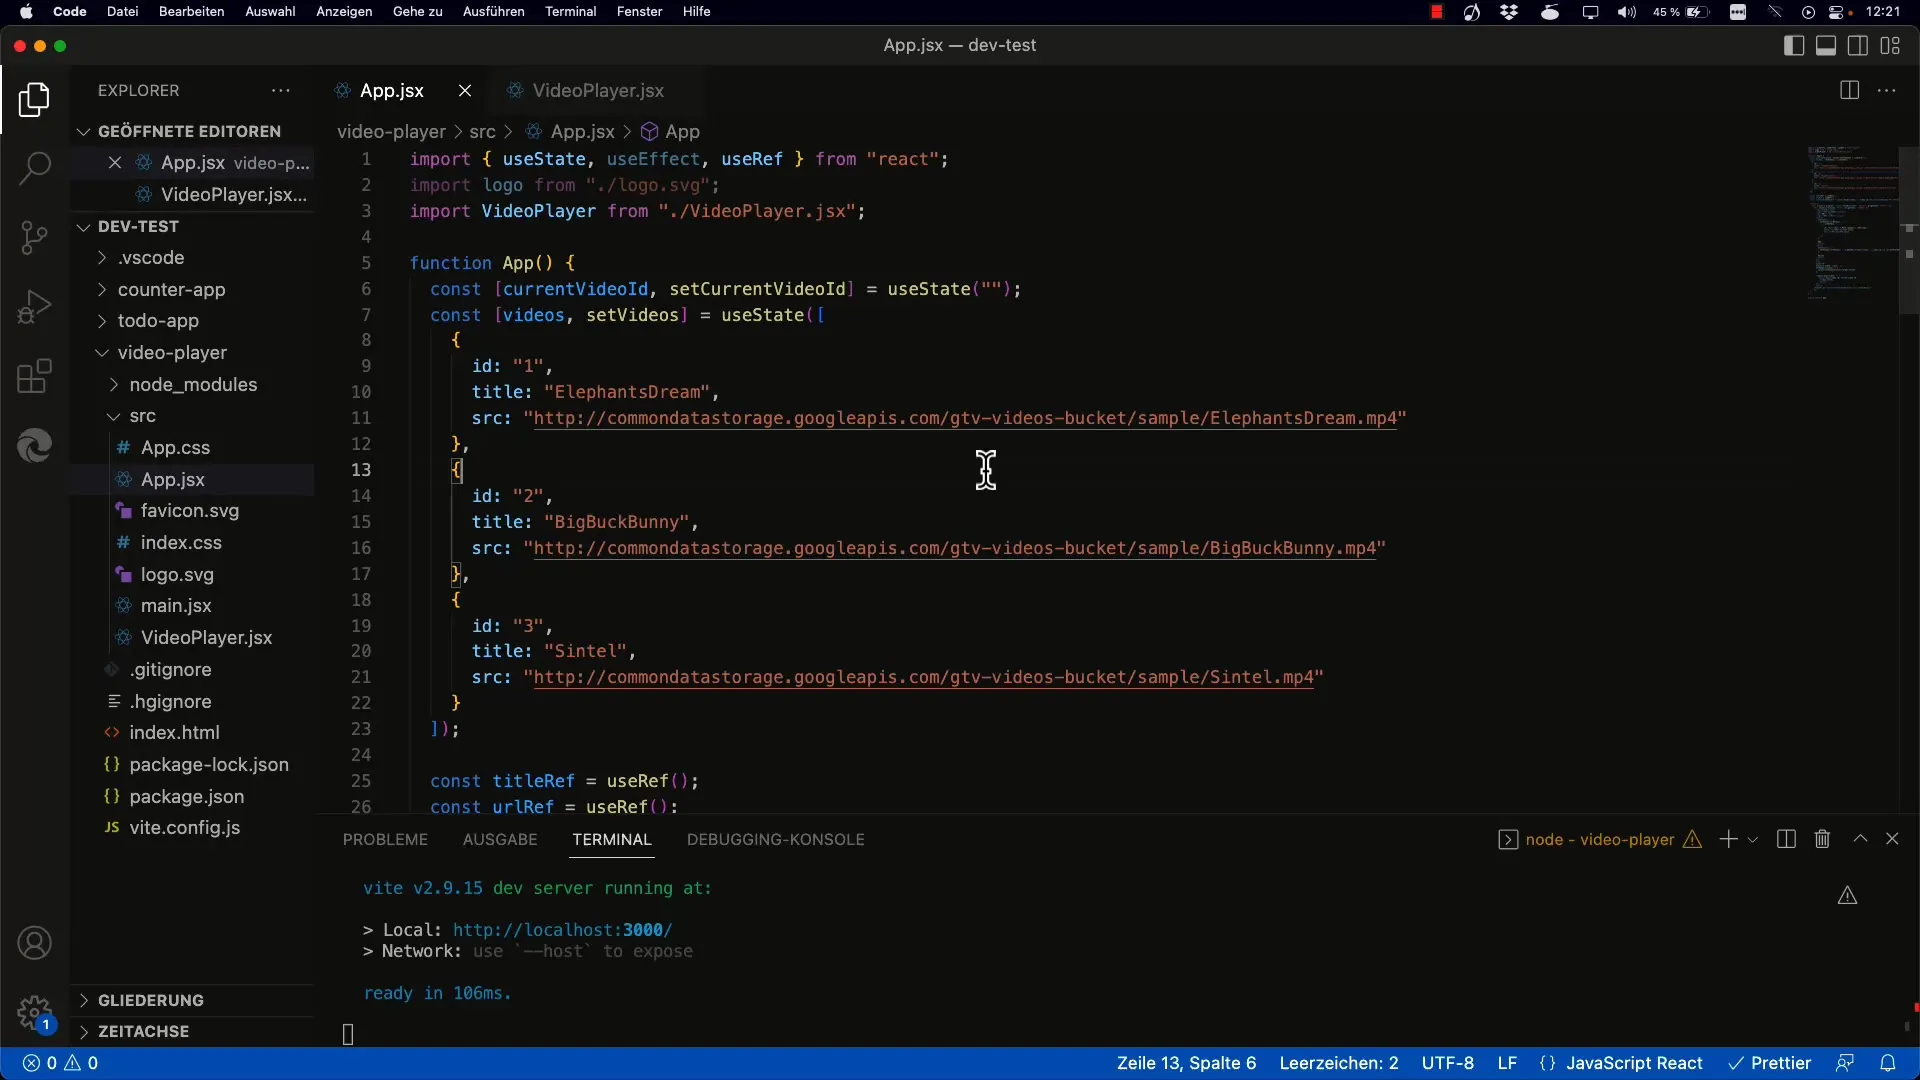Open the Ausführen menu
This screenshot has width=1920, height=1080.
pos(493,12)
